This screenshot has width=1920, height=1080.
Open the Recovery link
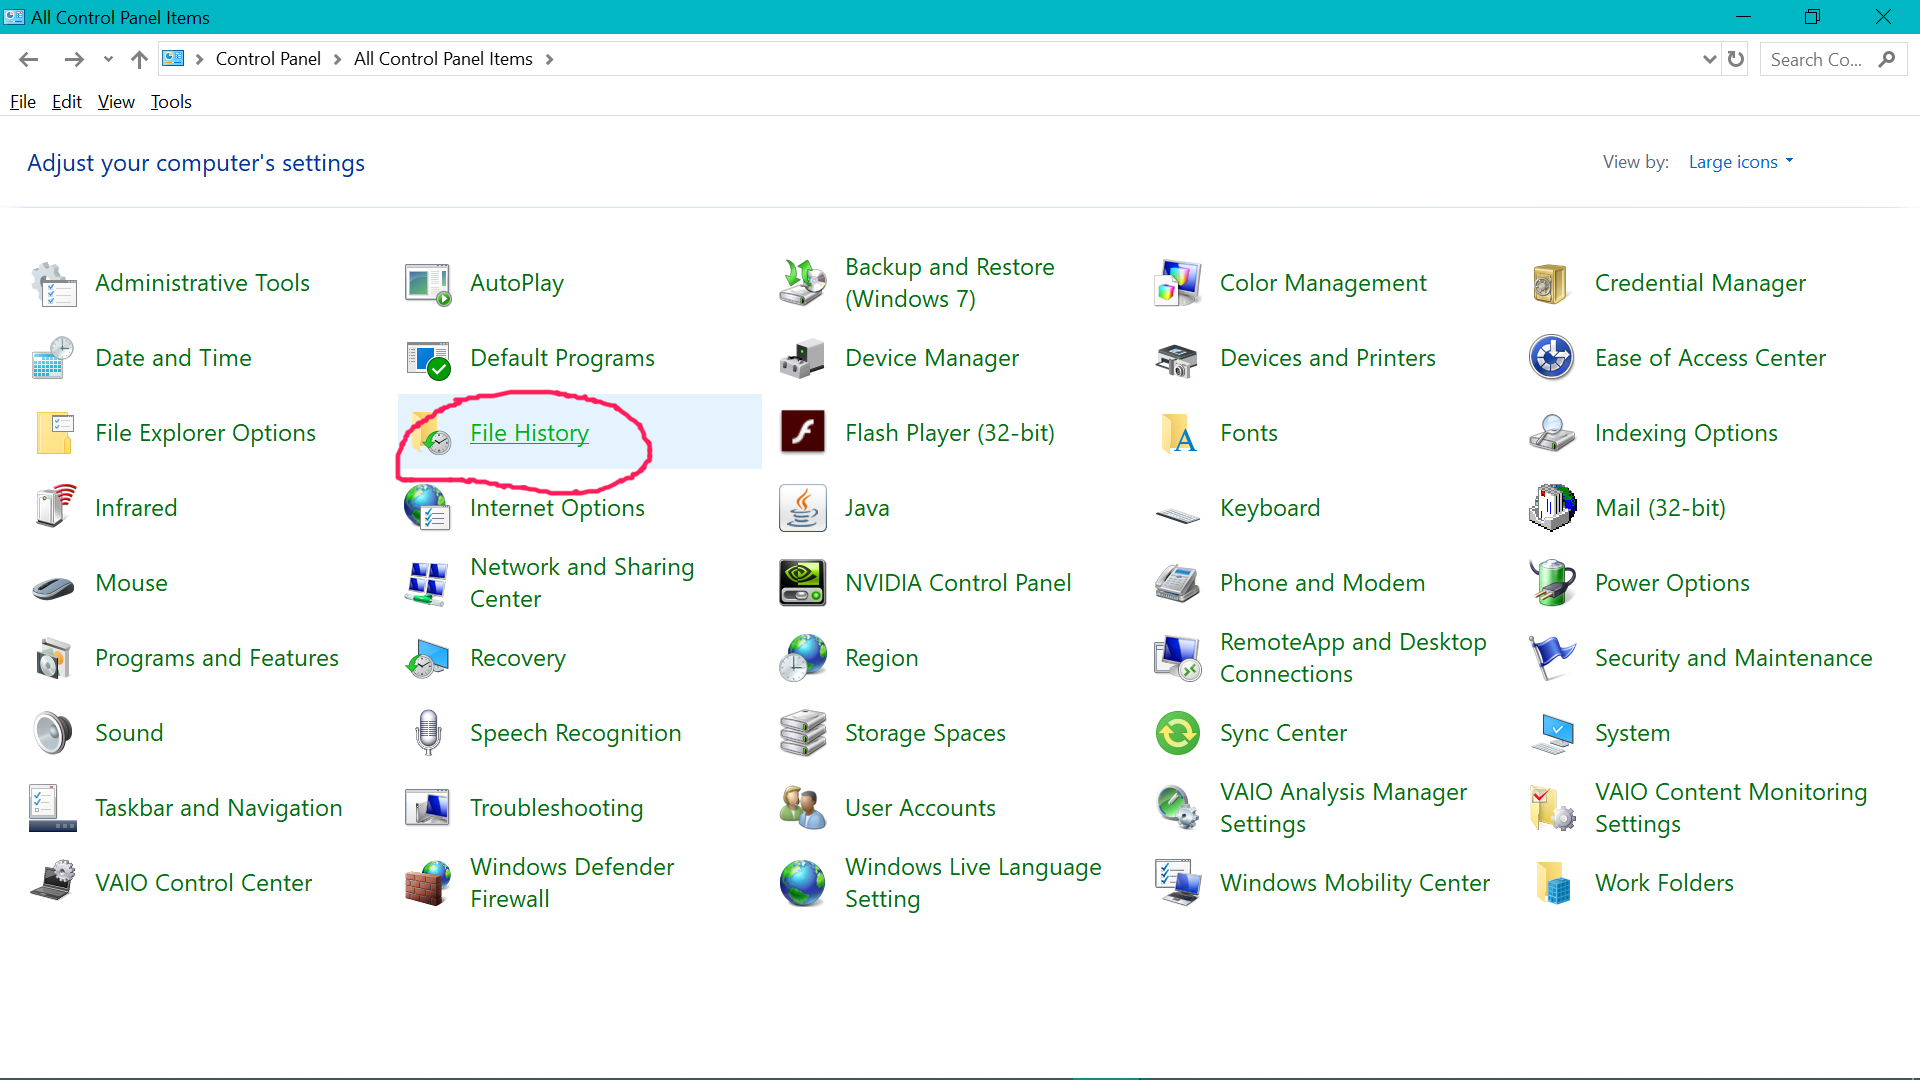point(518,658)
